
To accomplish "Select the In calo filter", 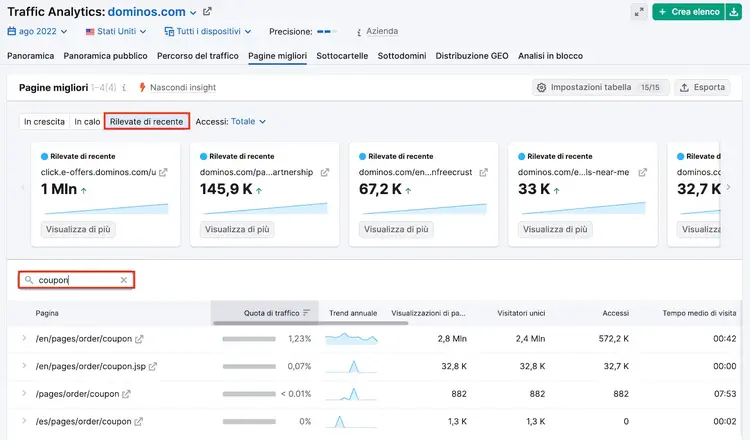I will 87,121.
